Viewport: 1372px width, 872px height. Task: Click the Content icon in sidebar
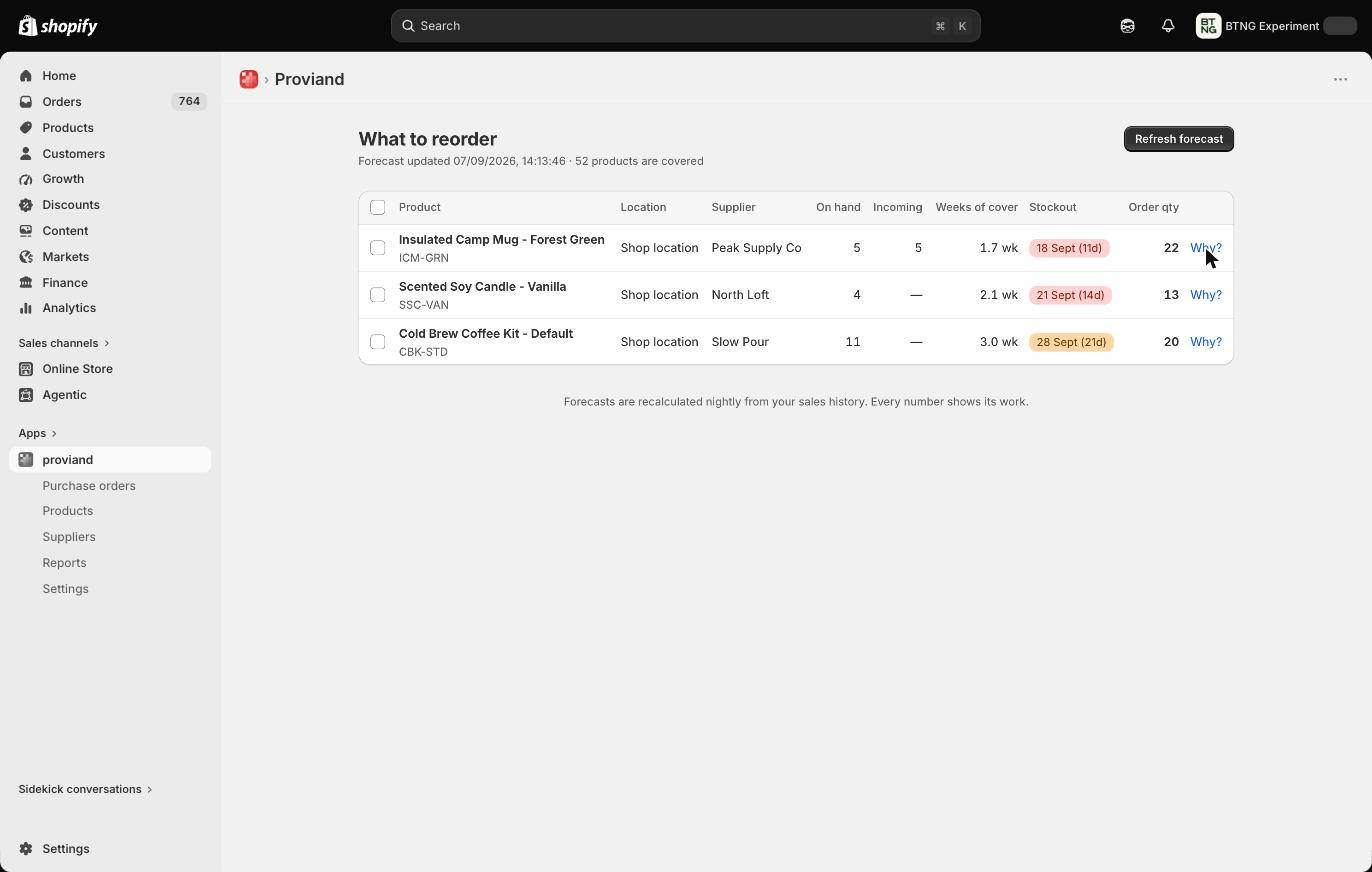(26, 231)
